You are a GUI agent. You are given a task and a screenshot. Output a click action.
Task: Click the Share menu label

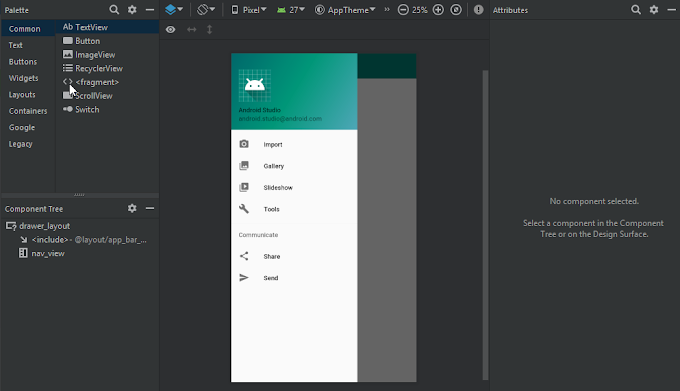[272, 257]
